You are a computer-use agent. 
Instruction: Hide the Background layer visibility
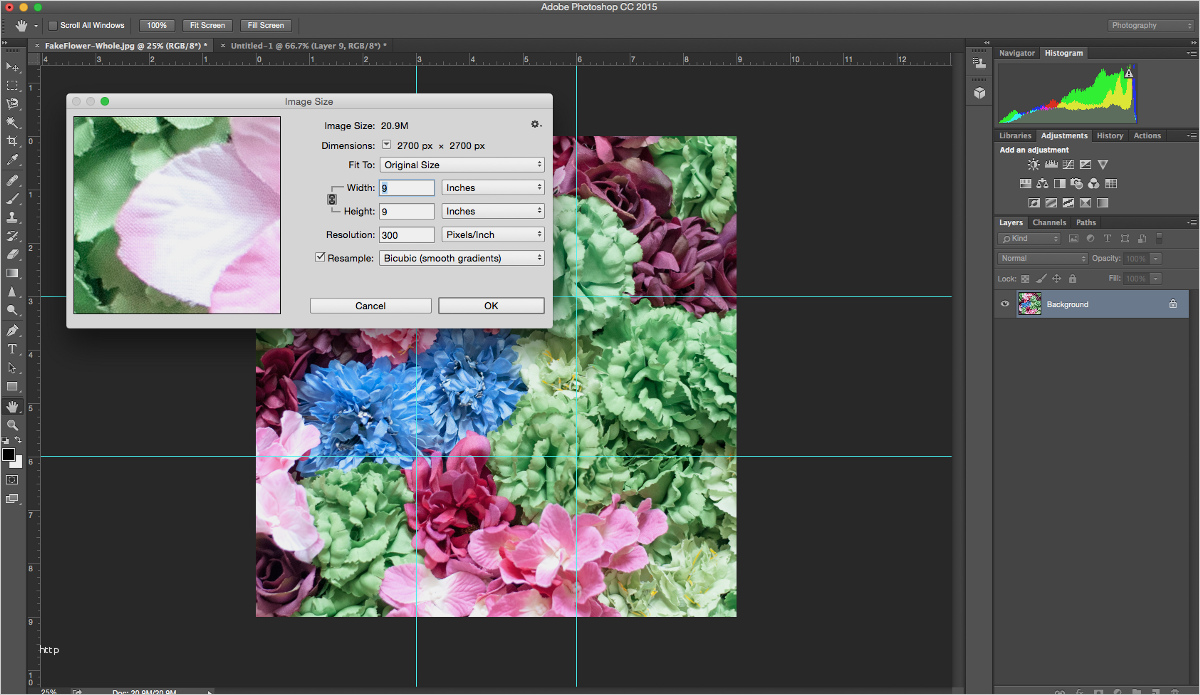tap(1004, 304)
